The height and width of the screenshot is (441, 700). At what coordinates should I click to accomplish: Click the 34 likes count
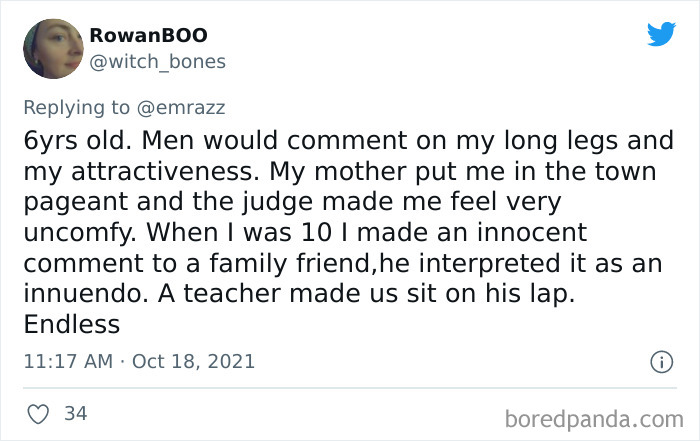point(74,413)
